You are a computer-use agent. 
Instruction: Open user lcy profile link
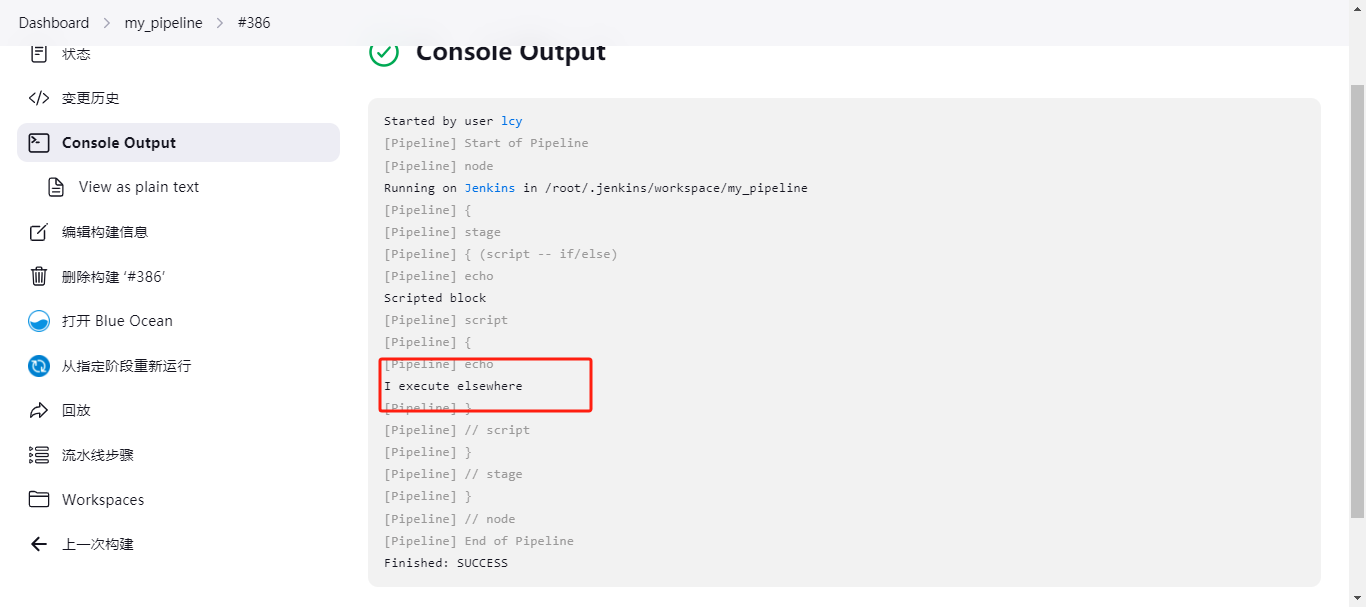point(512,121)
